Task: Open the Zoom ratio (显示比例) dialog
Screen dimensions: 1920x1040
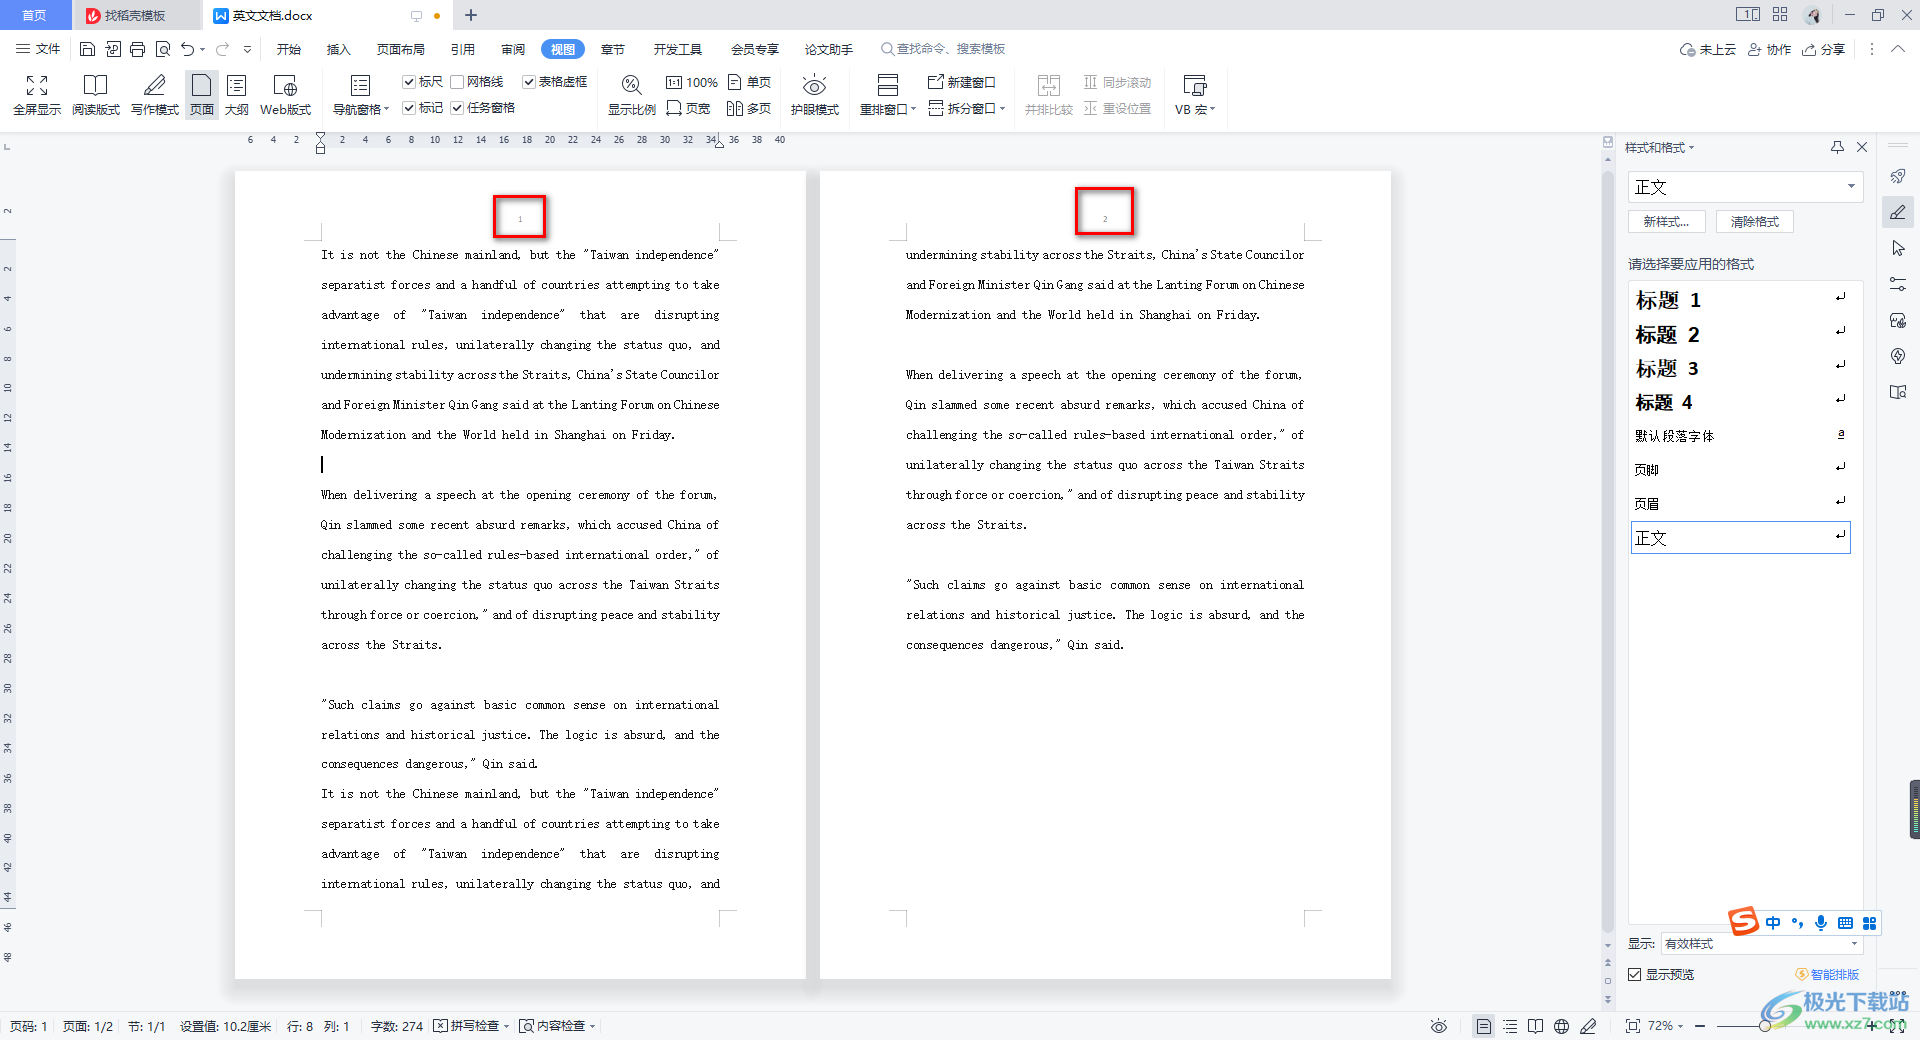Action: pos(632,95)
